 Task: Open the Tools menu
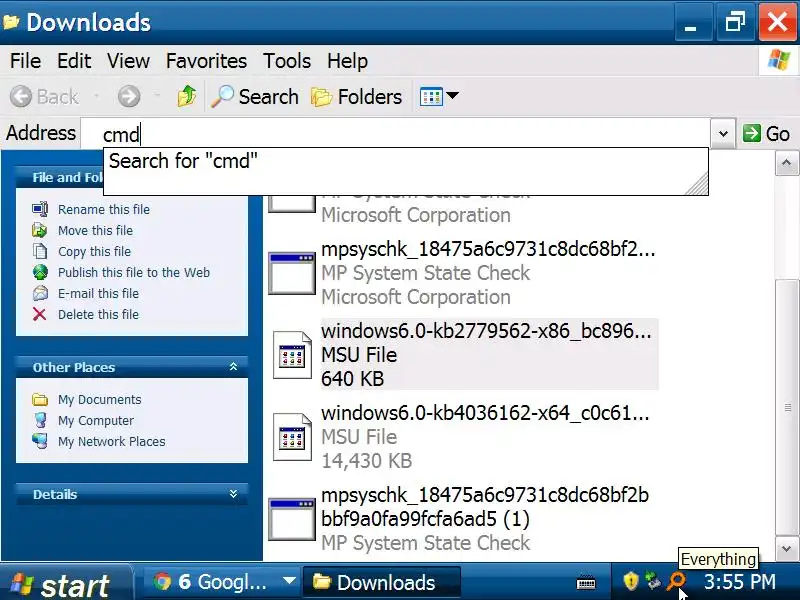(287, 61)
